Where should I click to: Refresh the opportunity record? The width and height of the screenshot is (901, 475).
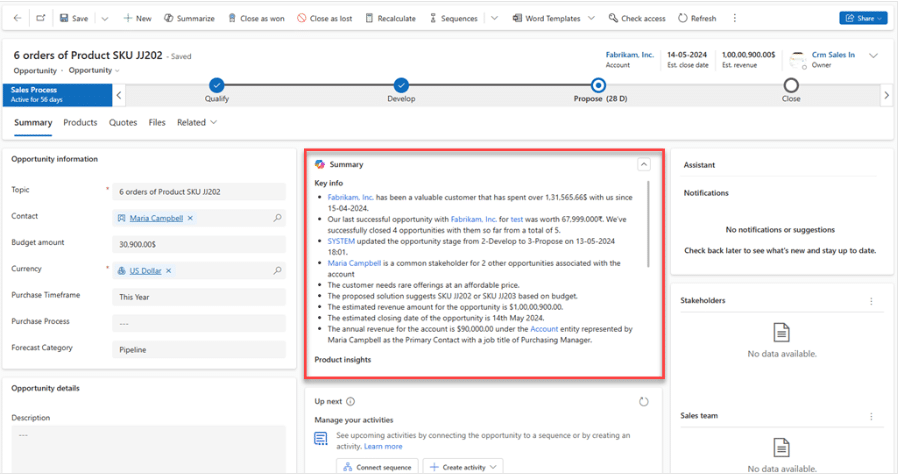[697, 18]
